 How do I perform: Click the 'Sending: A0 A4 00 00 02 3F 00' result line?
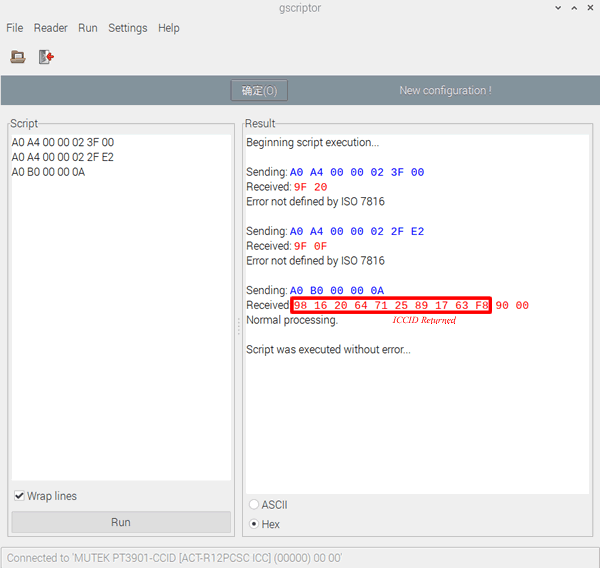[335, 172]
